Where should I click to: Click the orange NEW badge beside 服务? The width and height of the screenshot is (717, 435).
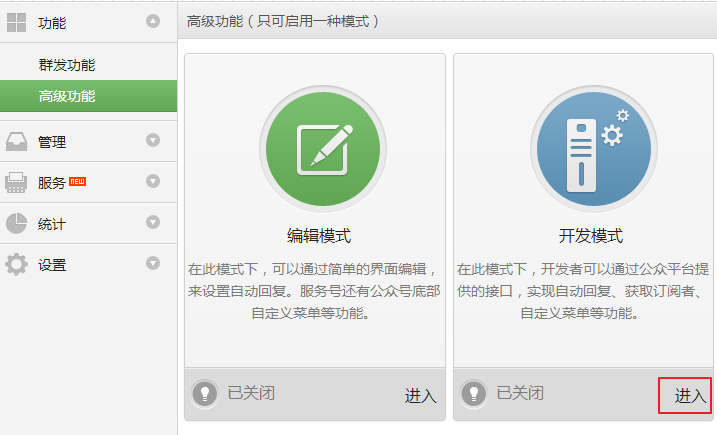pyautogui.click(x=78, y=181)
